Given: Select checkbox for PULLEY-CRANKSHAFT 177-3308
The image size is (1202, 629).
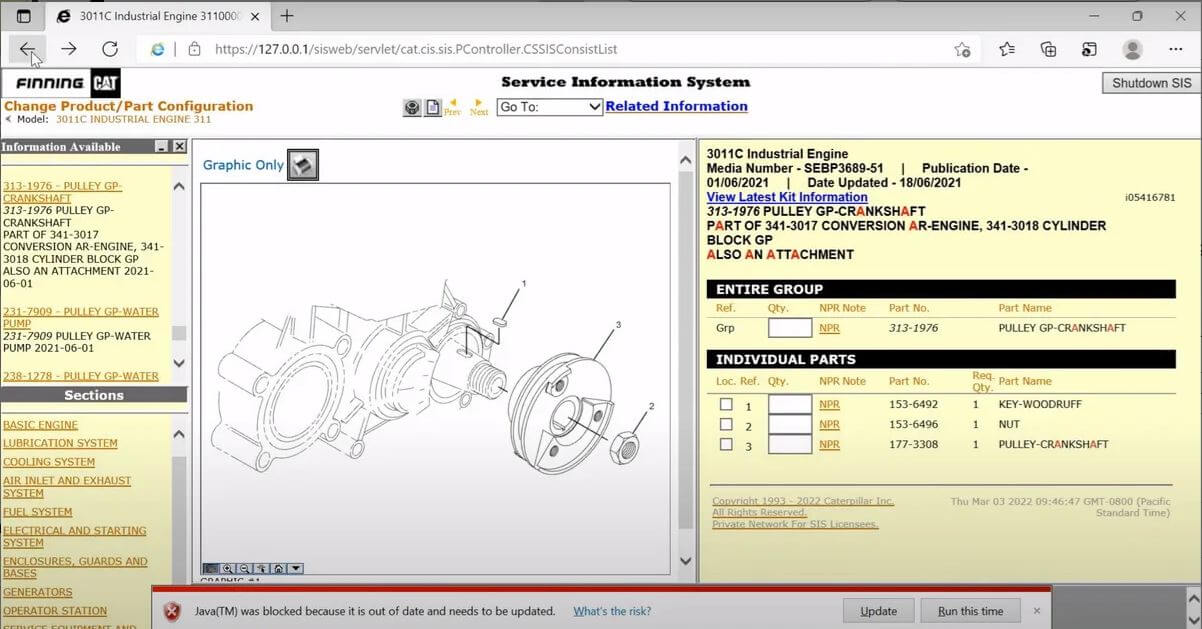Looking at the screenshot, I should point(726,444).
